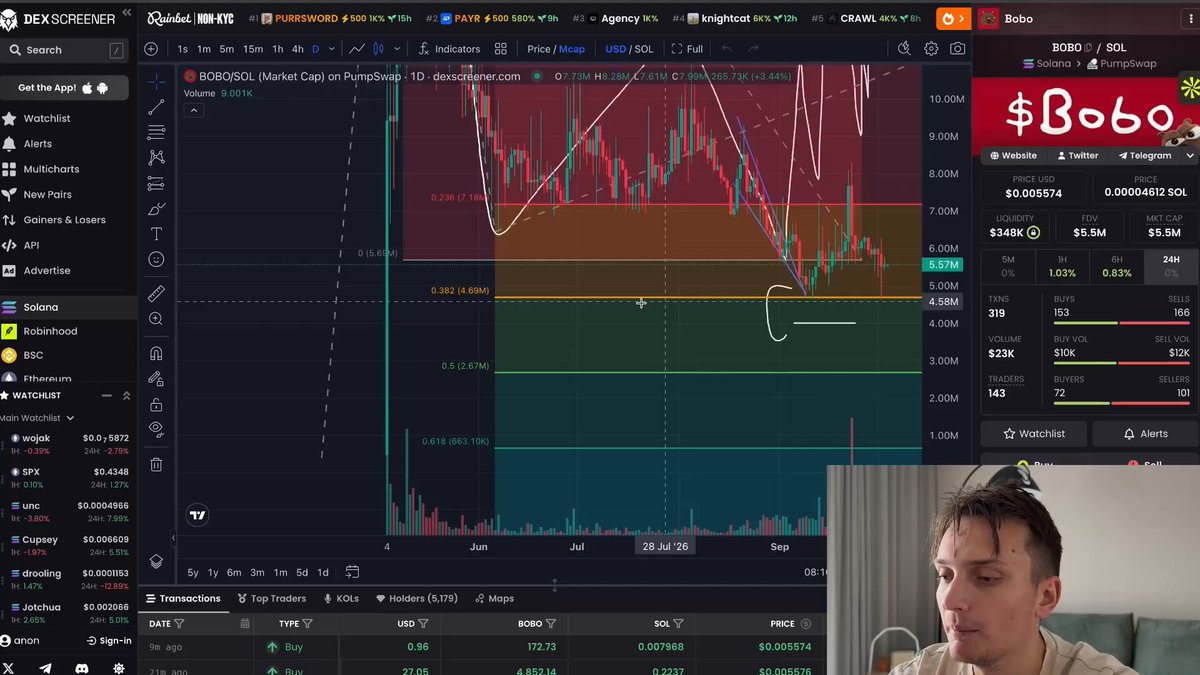Open the Holders tab

416,598
